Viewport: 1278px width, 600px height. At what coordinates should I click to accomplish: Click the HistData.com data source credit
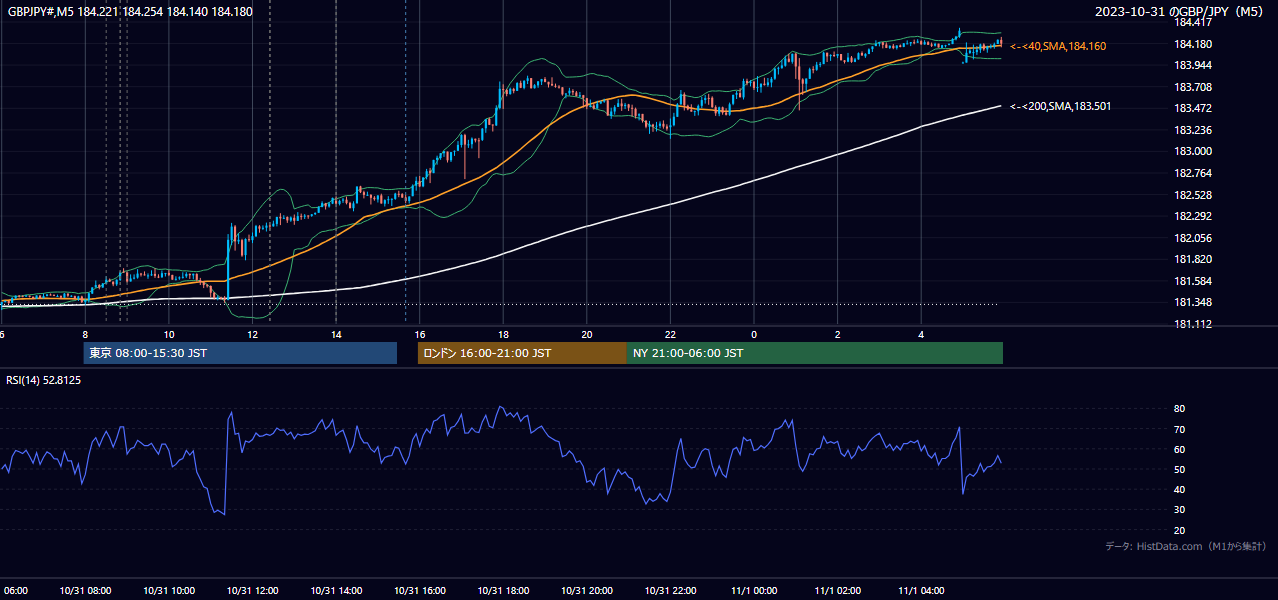[1186, 546]
